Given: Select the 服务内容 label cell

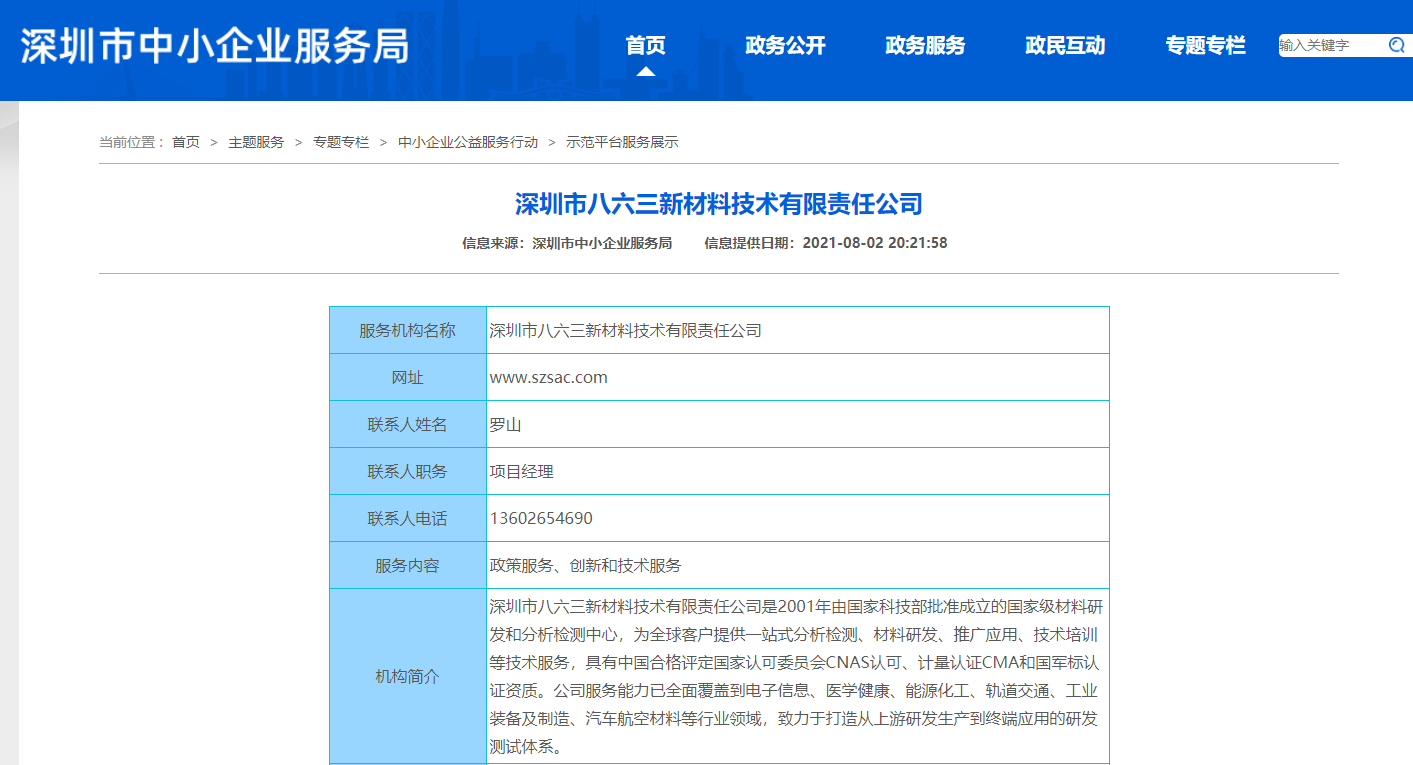Looking at the screenshot, I should pyautogui.click(x=408, y=565).
